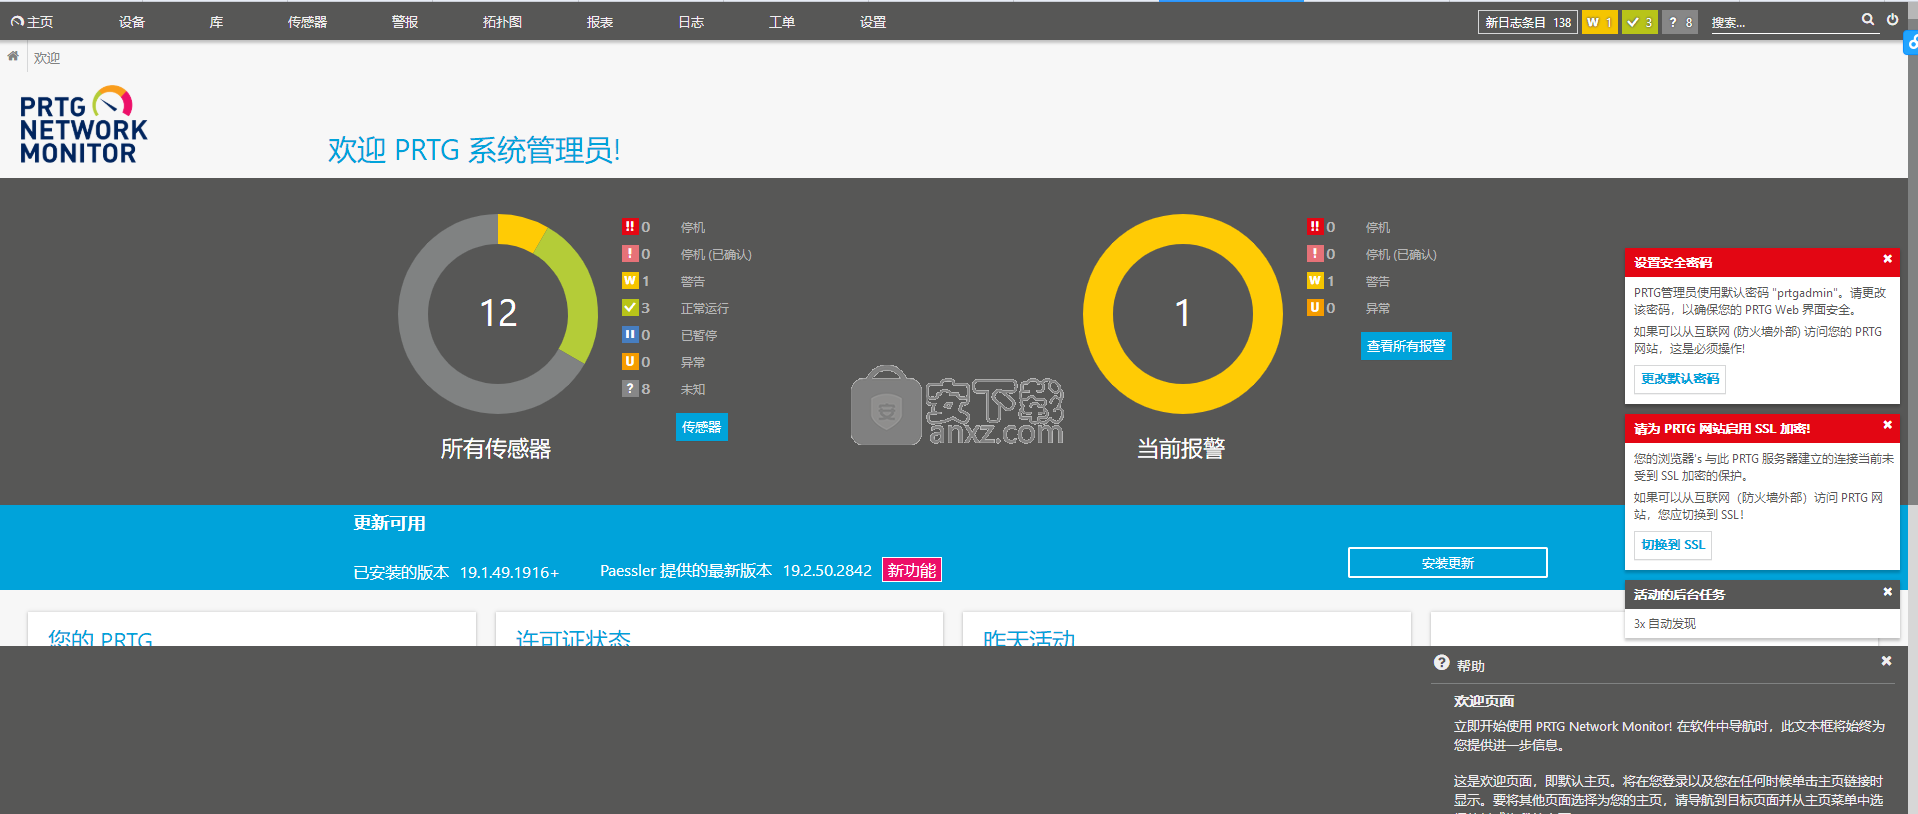Image resolution: width=1918 pixels, height=814 pixels.
Task: Click the 更新可用 heading
Action: coord(389,524)
